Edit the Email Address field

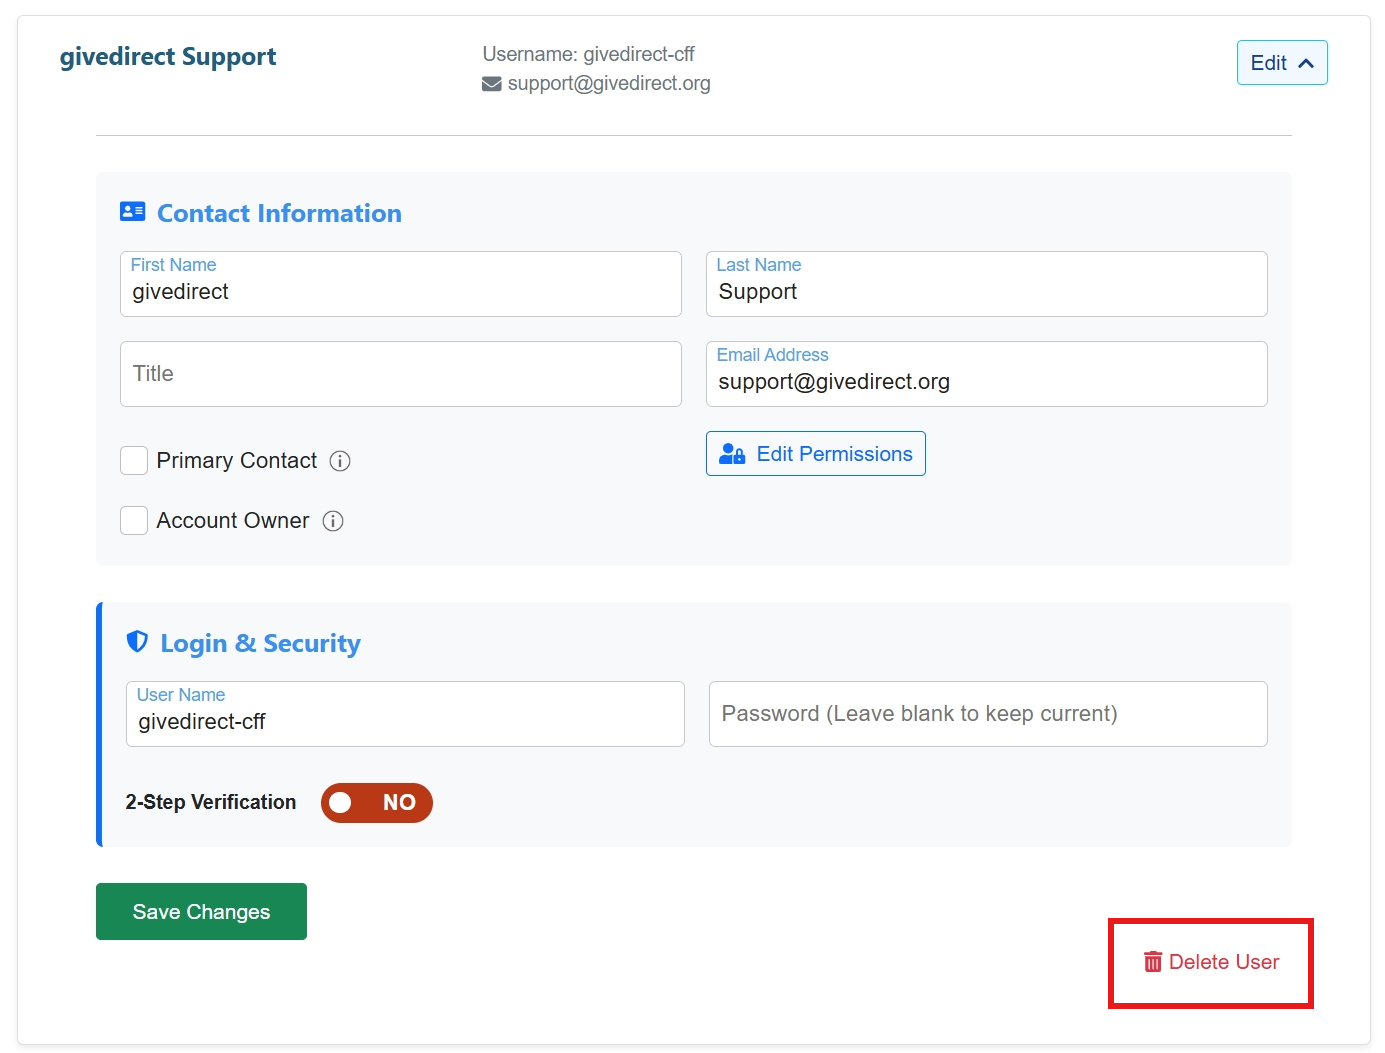point(987,374)
